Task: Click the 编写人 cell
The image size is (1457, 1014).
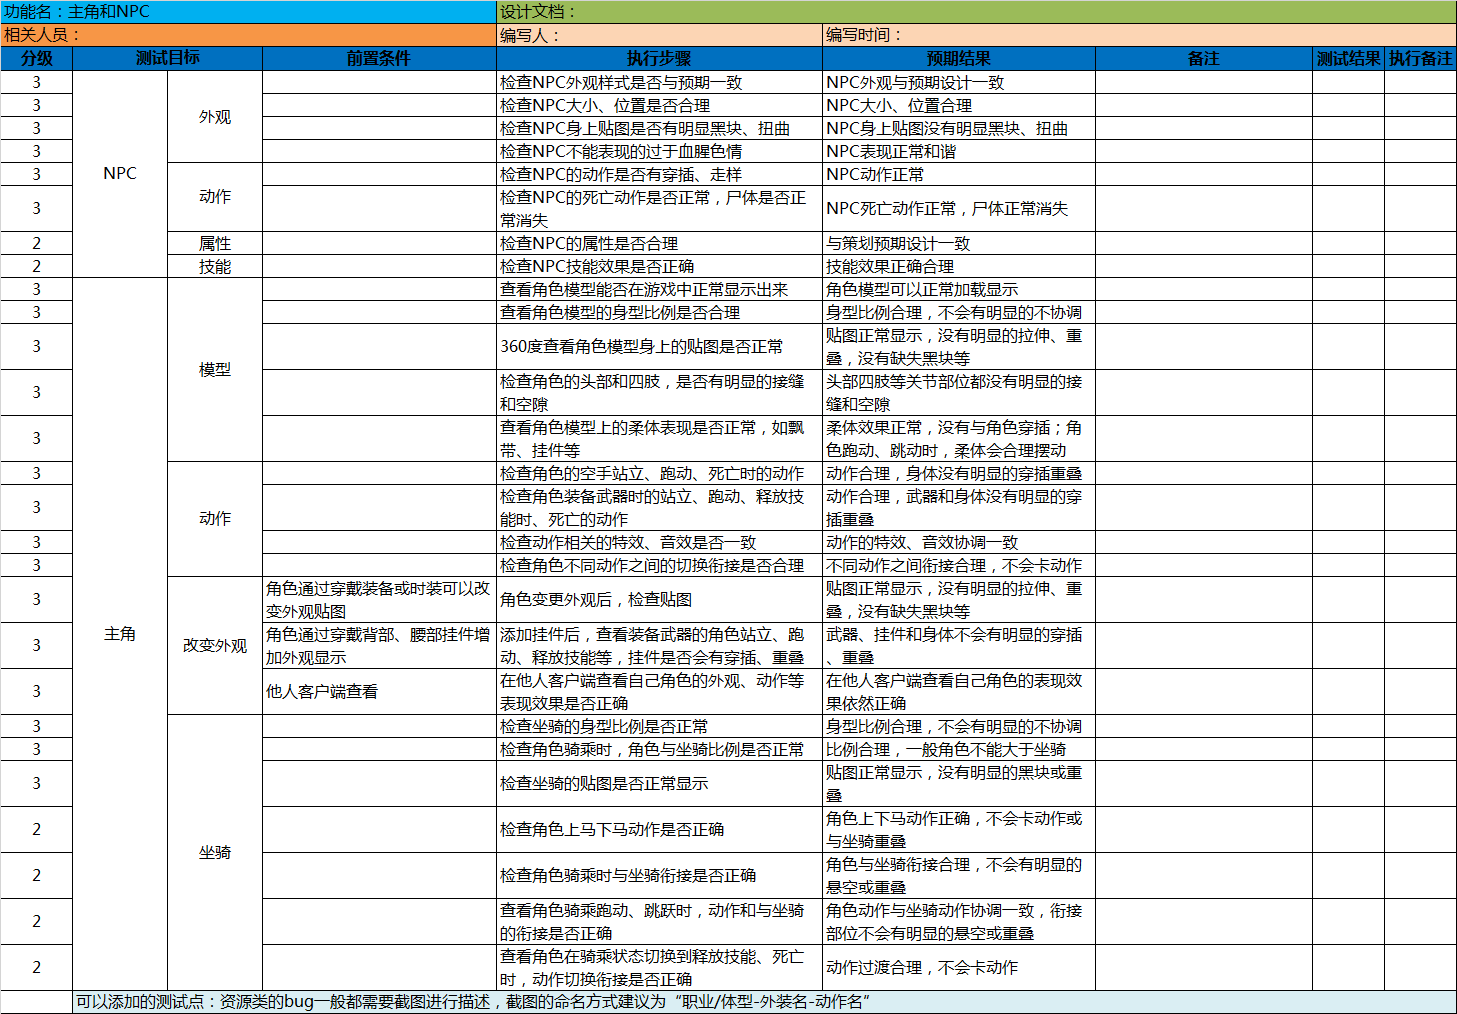Action: (659, 35)
